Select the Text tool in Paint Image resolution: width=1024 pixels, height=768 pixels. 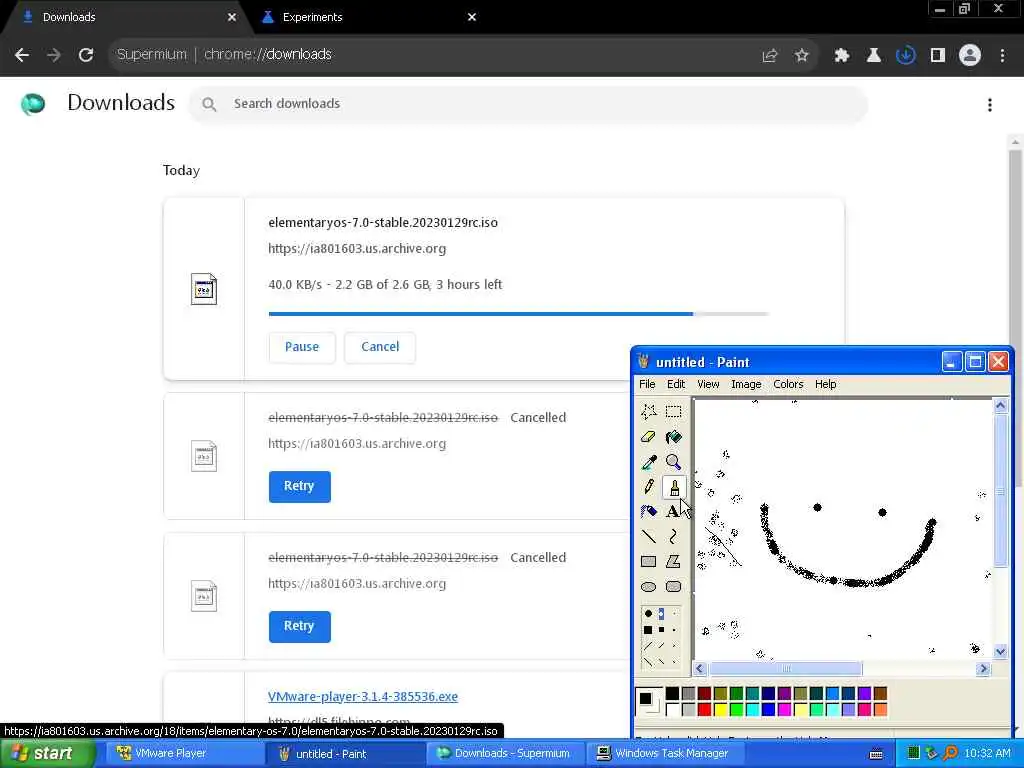[x=673, y=511]
